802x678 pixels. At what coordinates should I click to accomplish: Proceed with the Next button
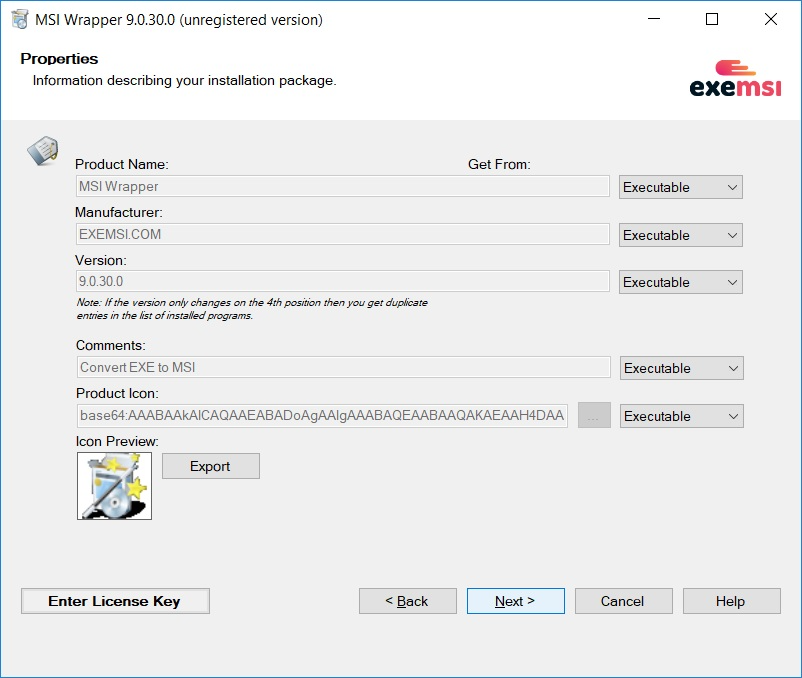tap(515, 601)
